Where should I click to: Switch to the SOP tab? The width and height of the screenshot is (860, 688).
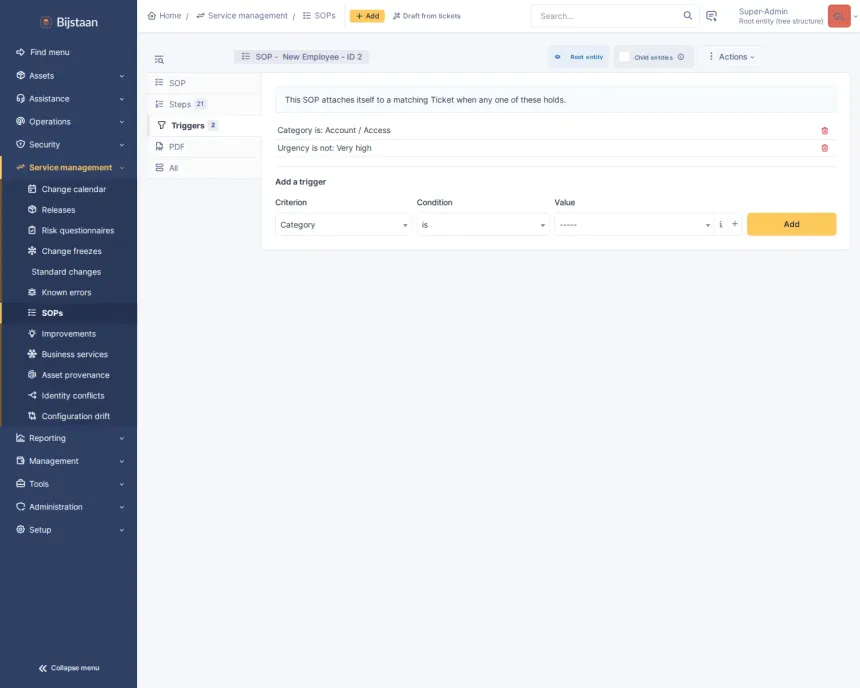(x=204, y=83)
